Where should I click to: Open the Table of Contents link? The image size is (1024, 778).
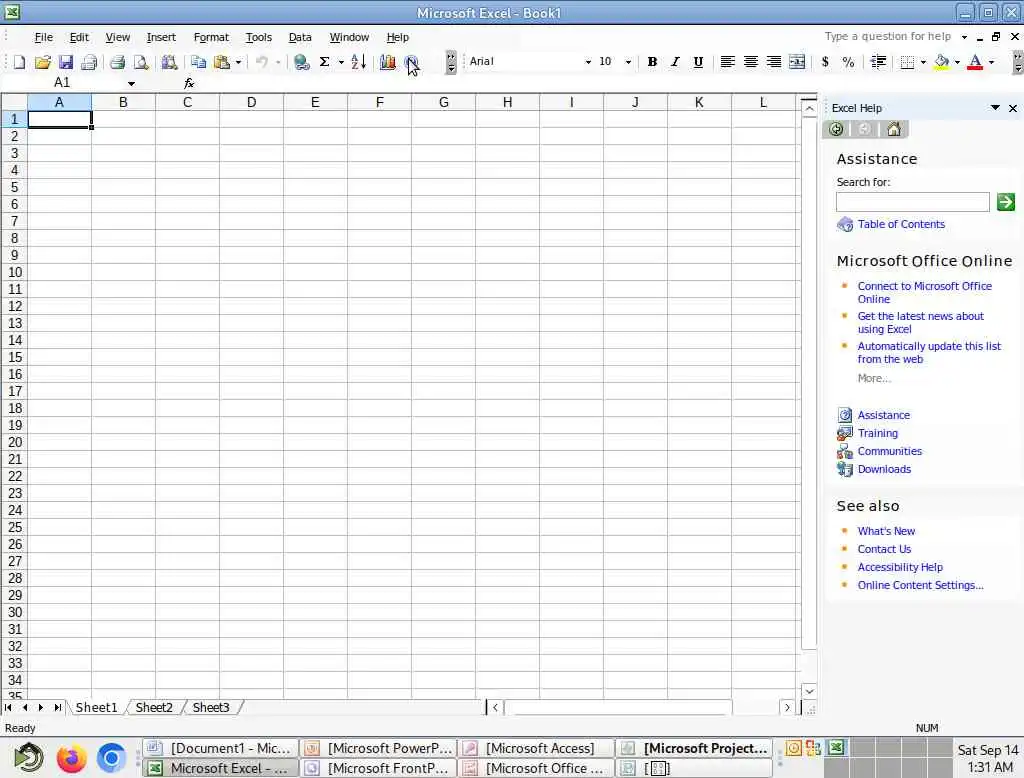tap(901, 224)
